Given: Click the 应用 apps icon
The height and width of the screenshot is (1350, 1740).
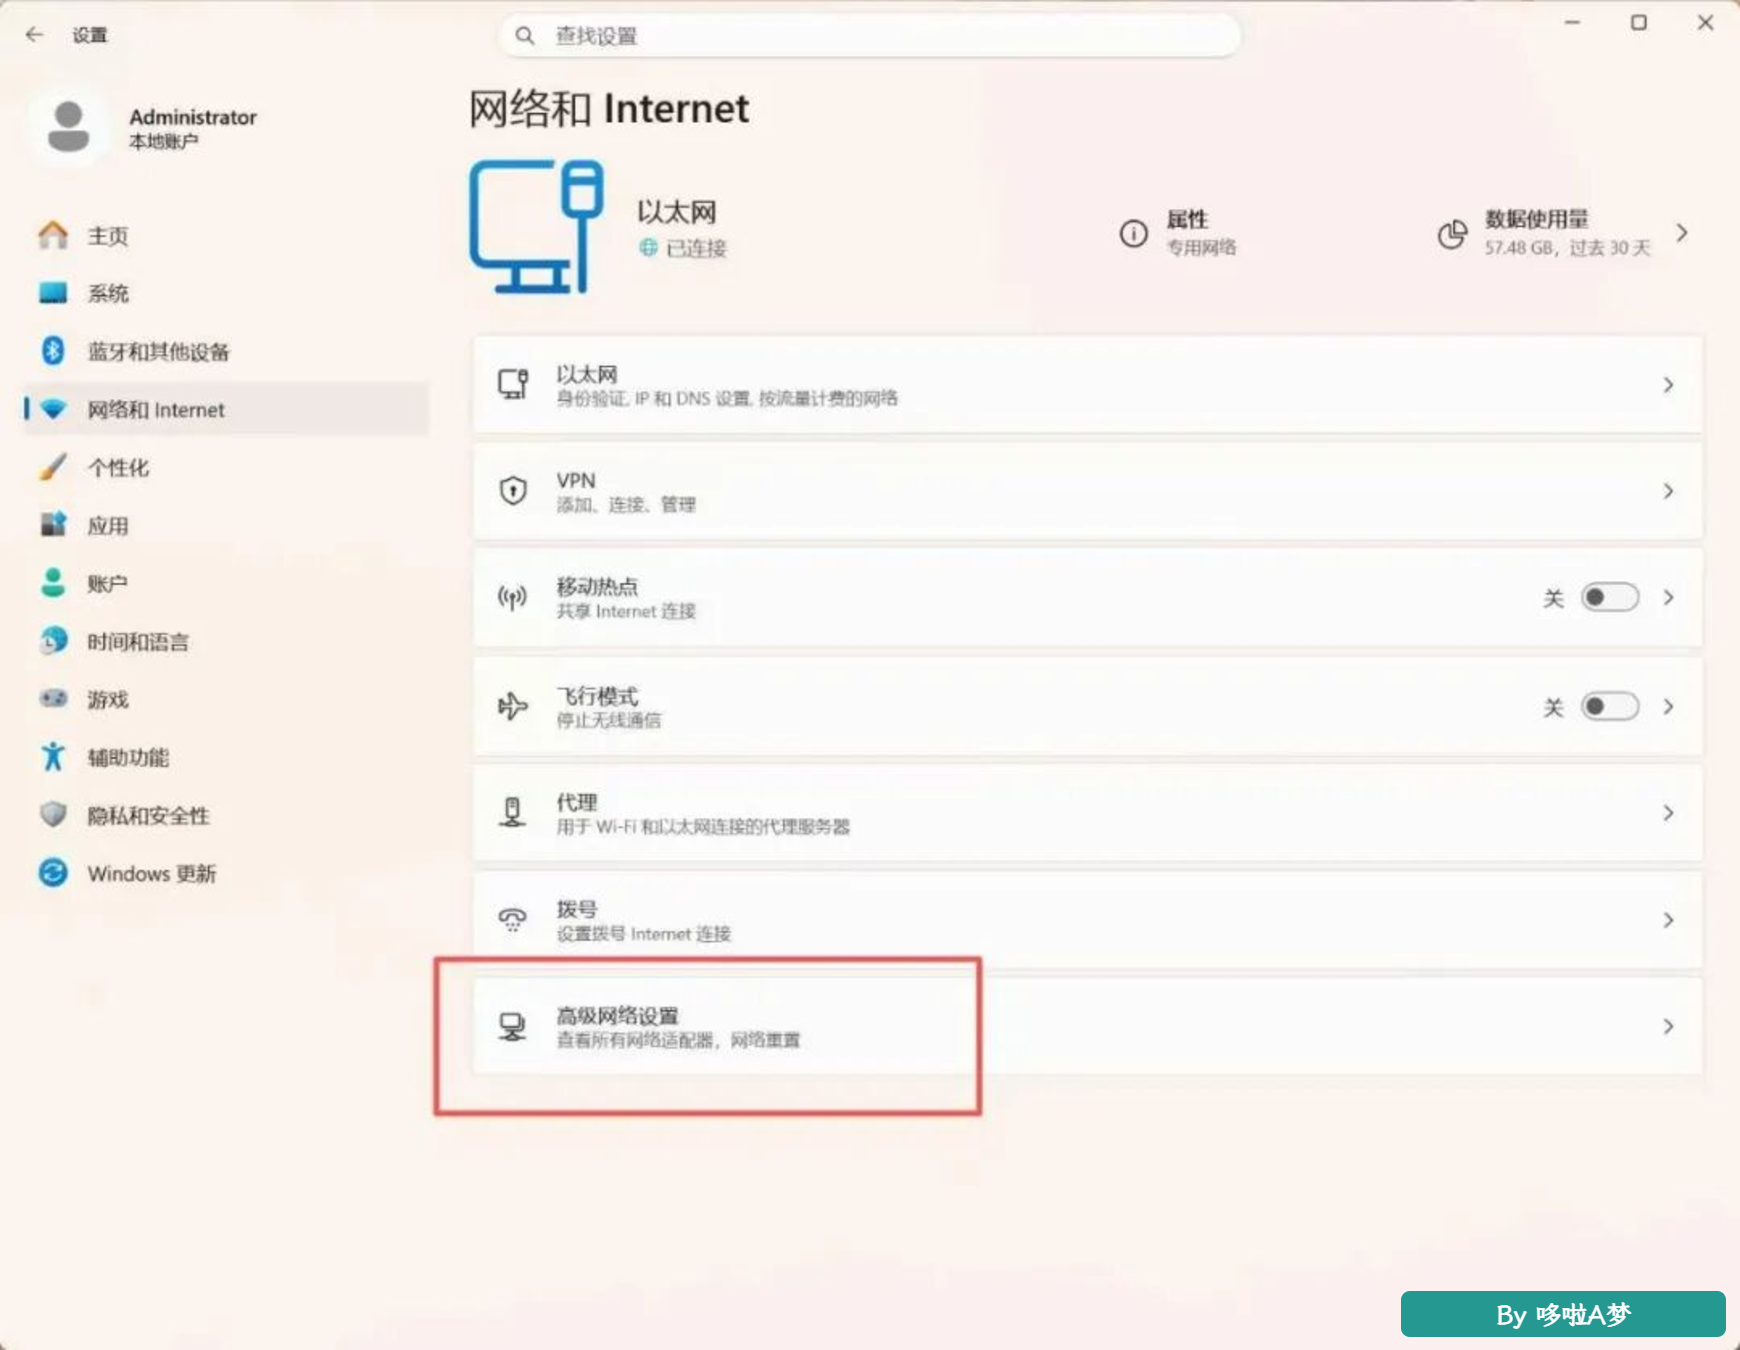Looking at the screenshot, I should click(x=53, y=525).
